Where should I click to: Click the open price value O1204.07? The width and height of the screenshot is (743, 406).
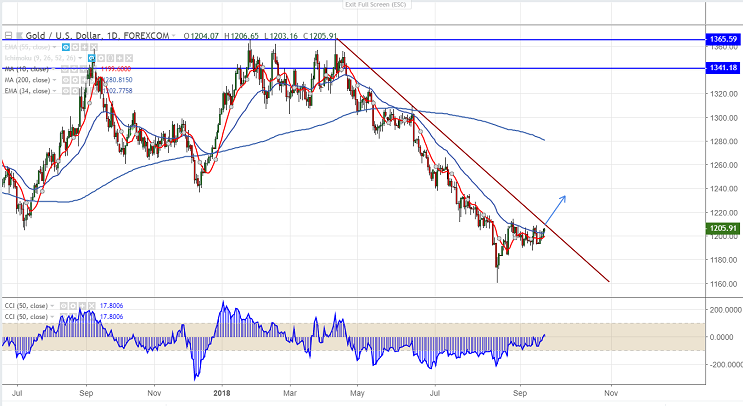201,36
